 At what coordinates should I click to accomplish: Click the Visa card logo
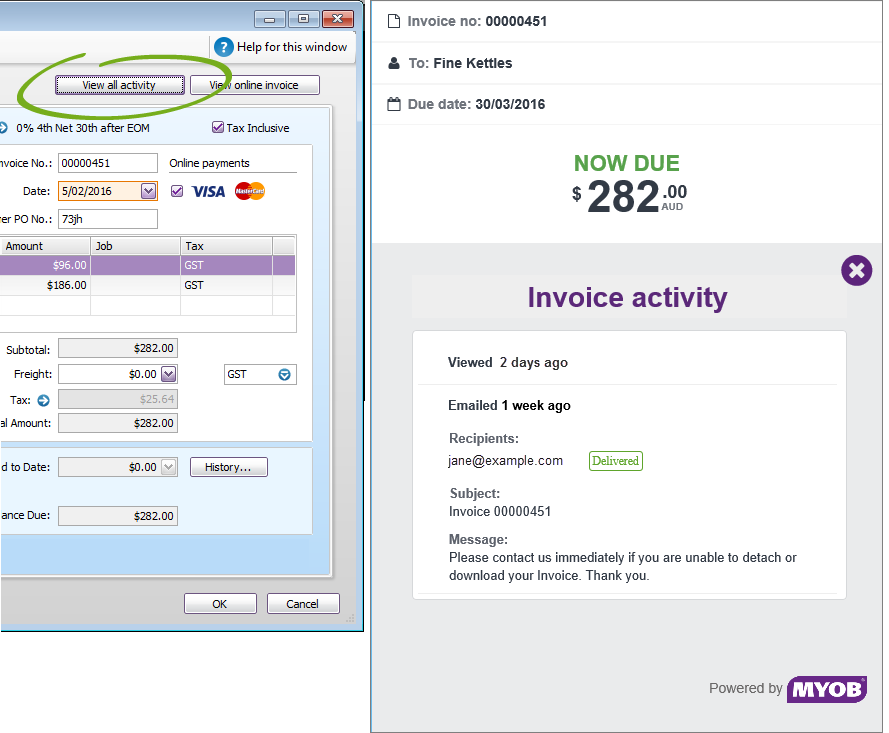208,191
